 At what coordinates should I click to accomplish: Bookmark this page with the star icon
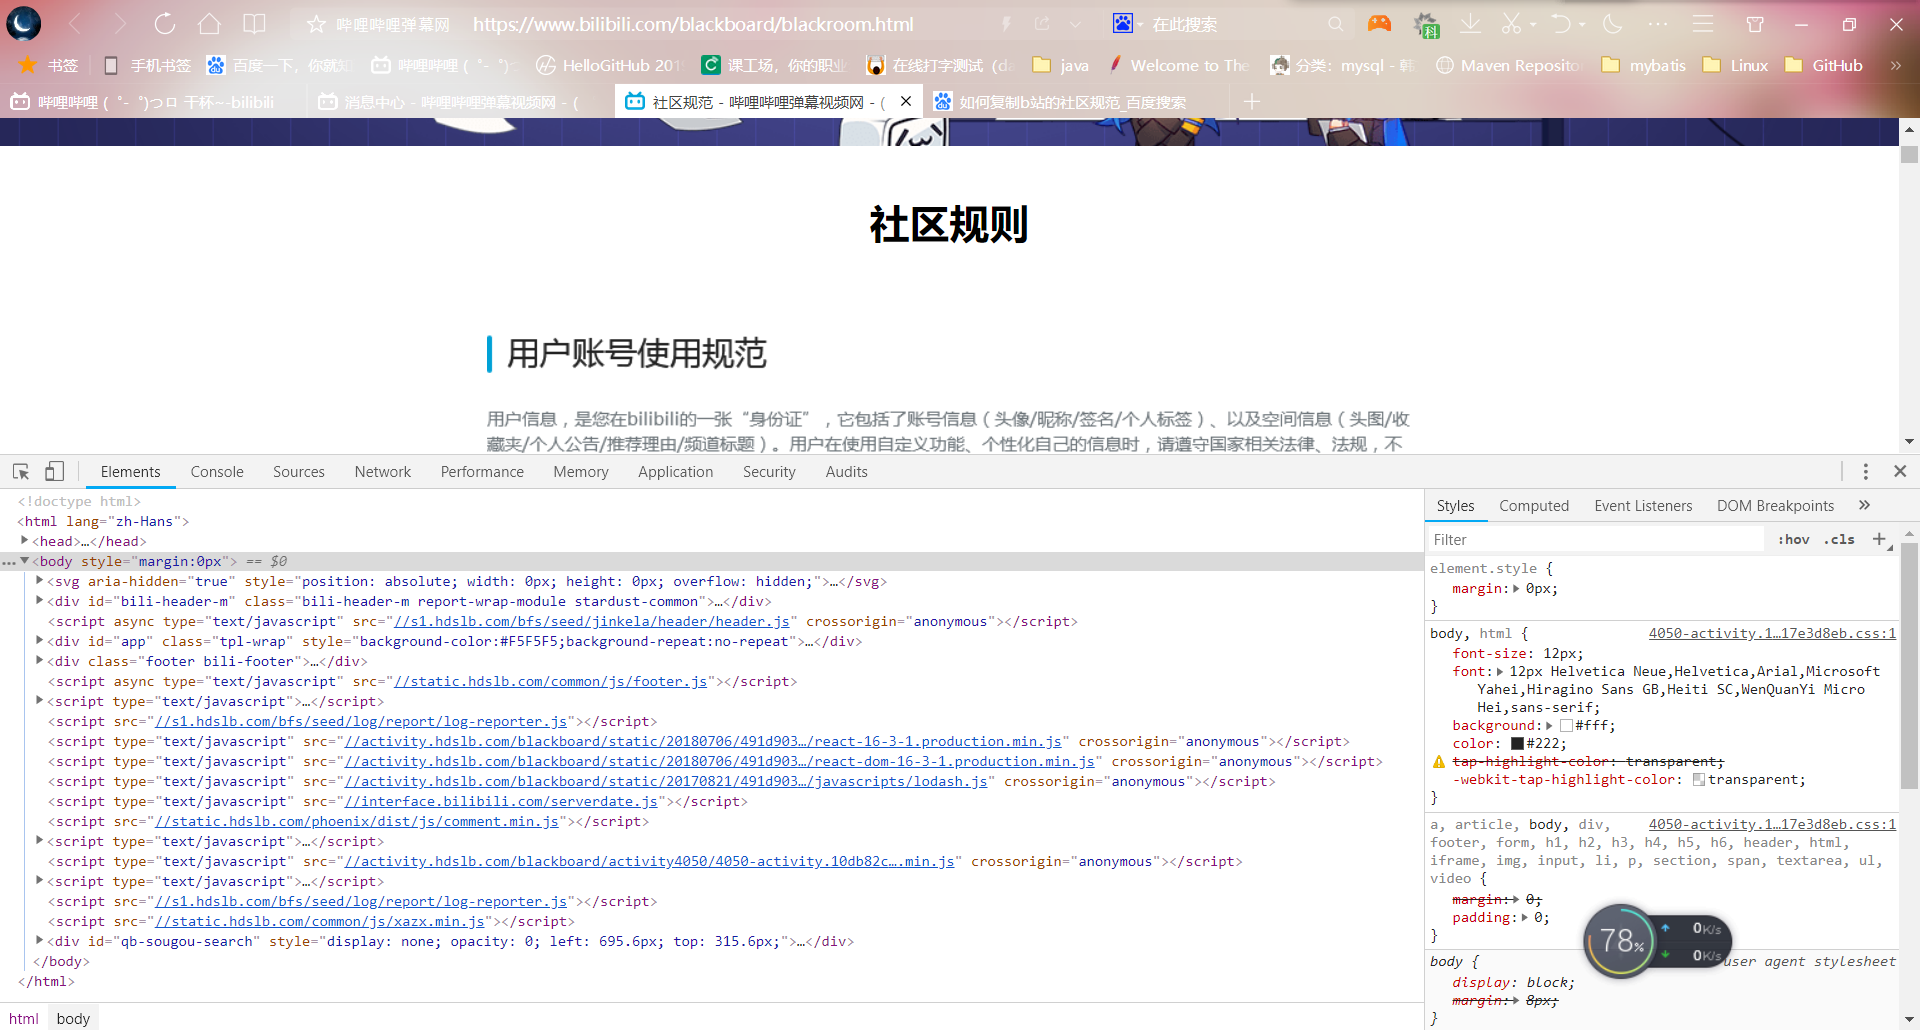(x=316, y=24)
